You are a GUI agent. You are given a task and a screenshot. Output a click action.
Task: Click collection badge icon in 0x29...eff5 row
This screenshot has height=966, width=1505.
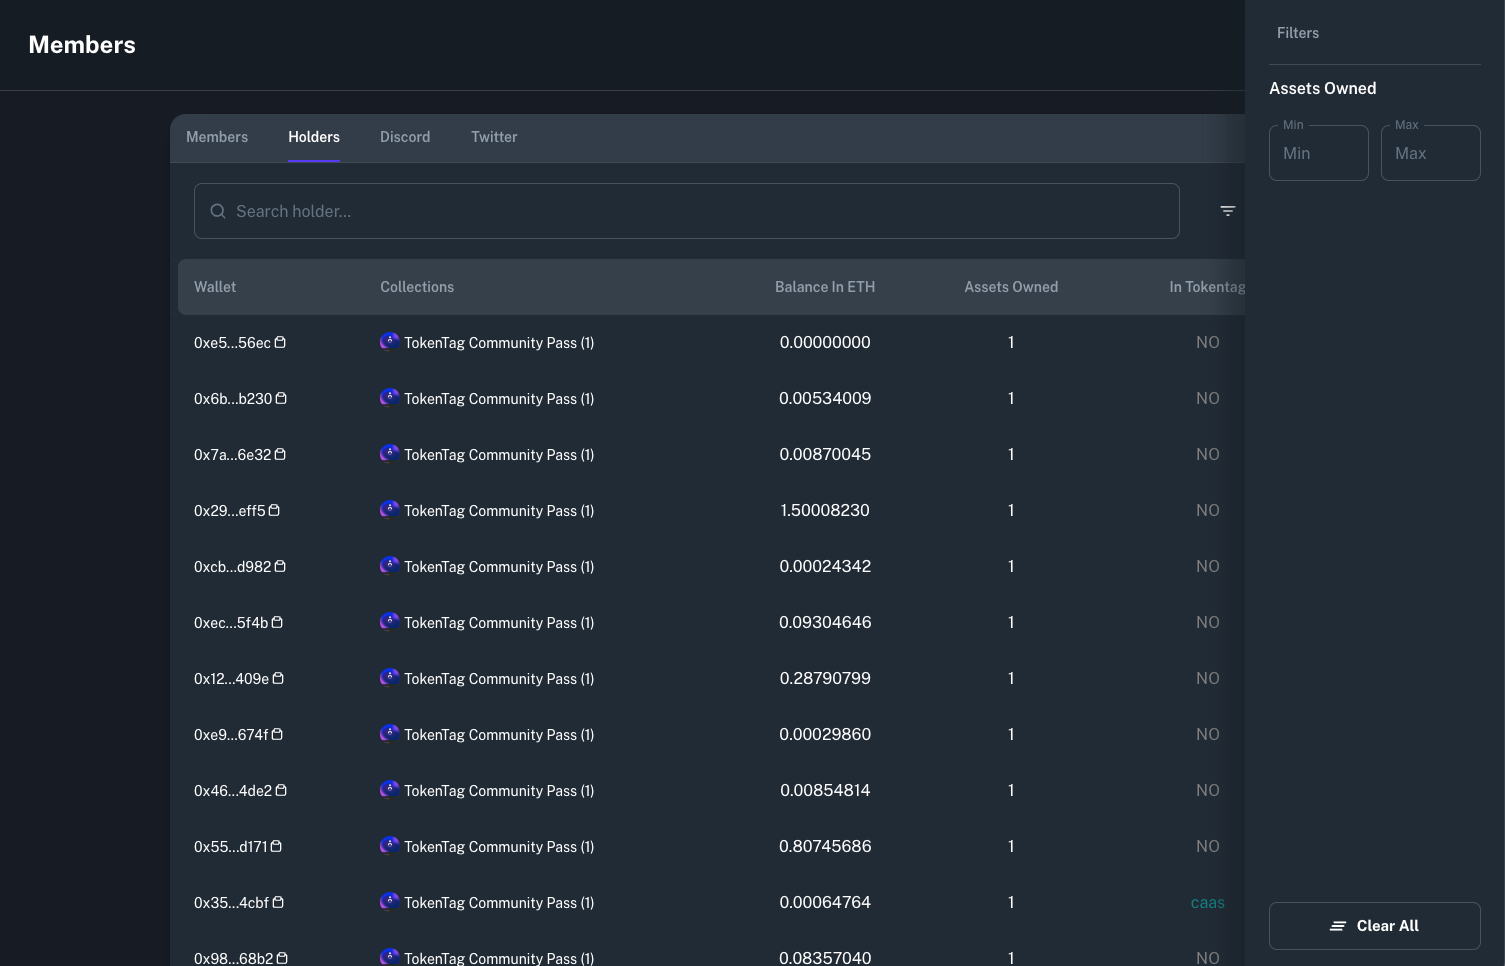click(x=389, y=510)
